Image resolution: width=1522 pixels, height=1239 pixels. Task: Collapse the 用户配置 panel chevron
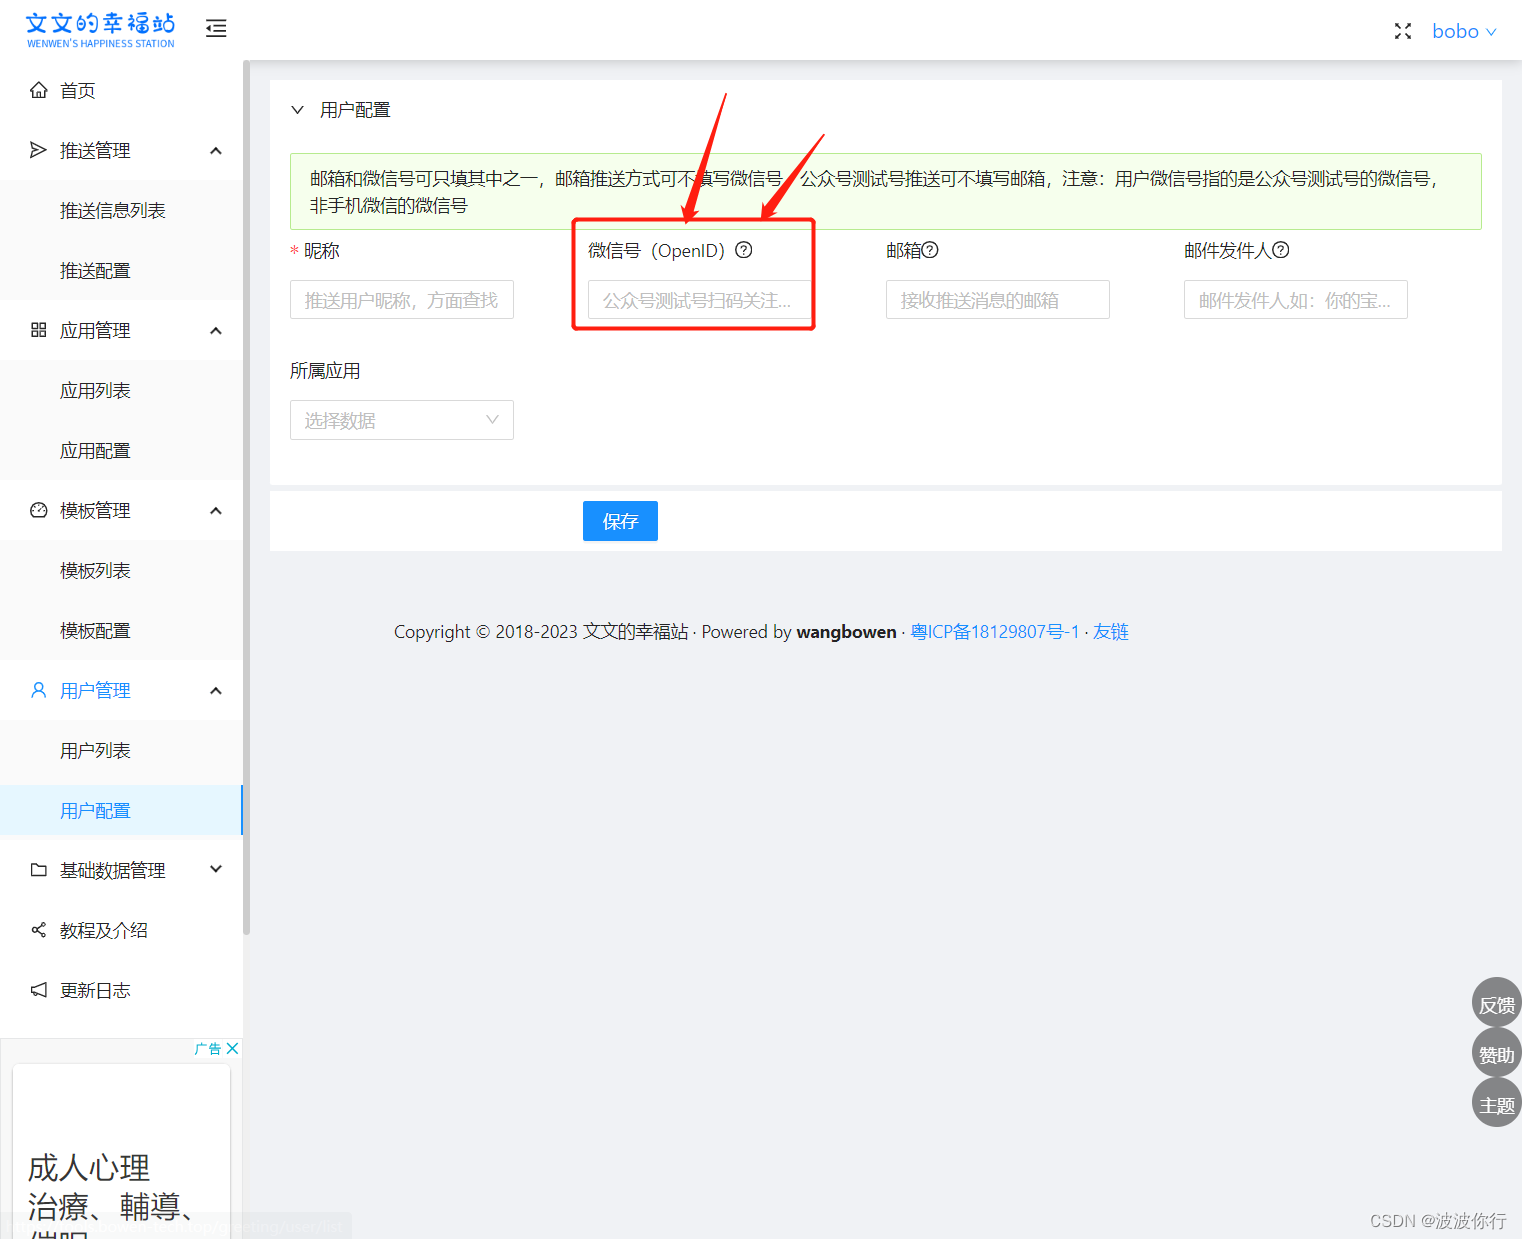[297, 110]
